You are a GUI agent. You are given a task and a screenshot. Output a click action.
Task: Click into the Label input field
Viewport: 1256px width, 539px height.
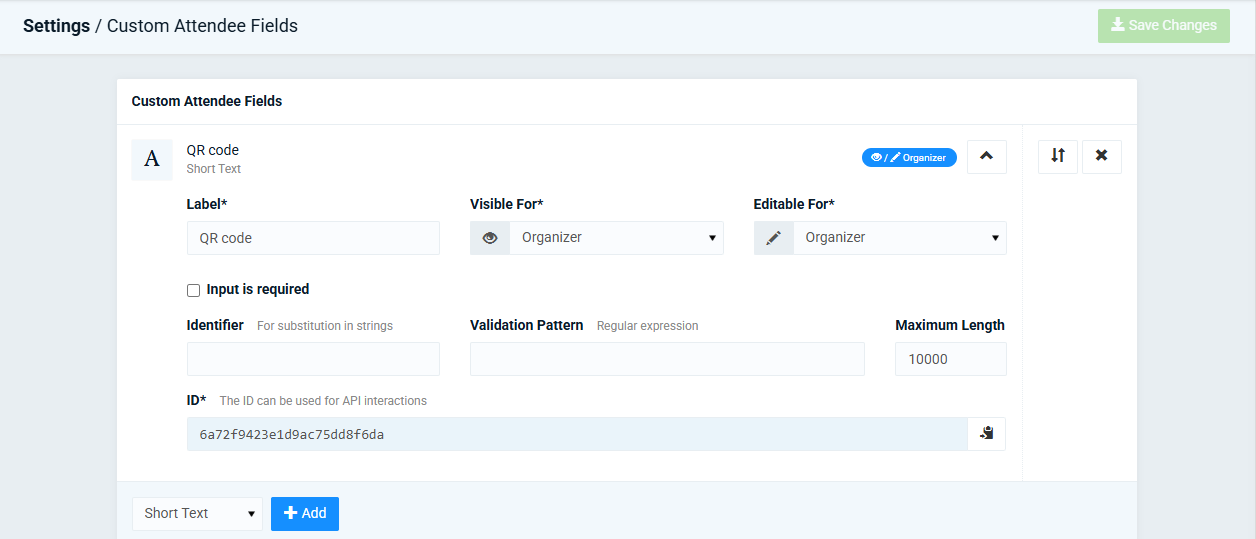[x=313, y=238]
